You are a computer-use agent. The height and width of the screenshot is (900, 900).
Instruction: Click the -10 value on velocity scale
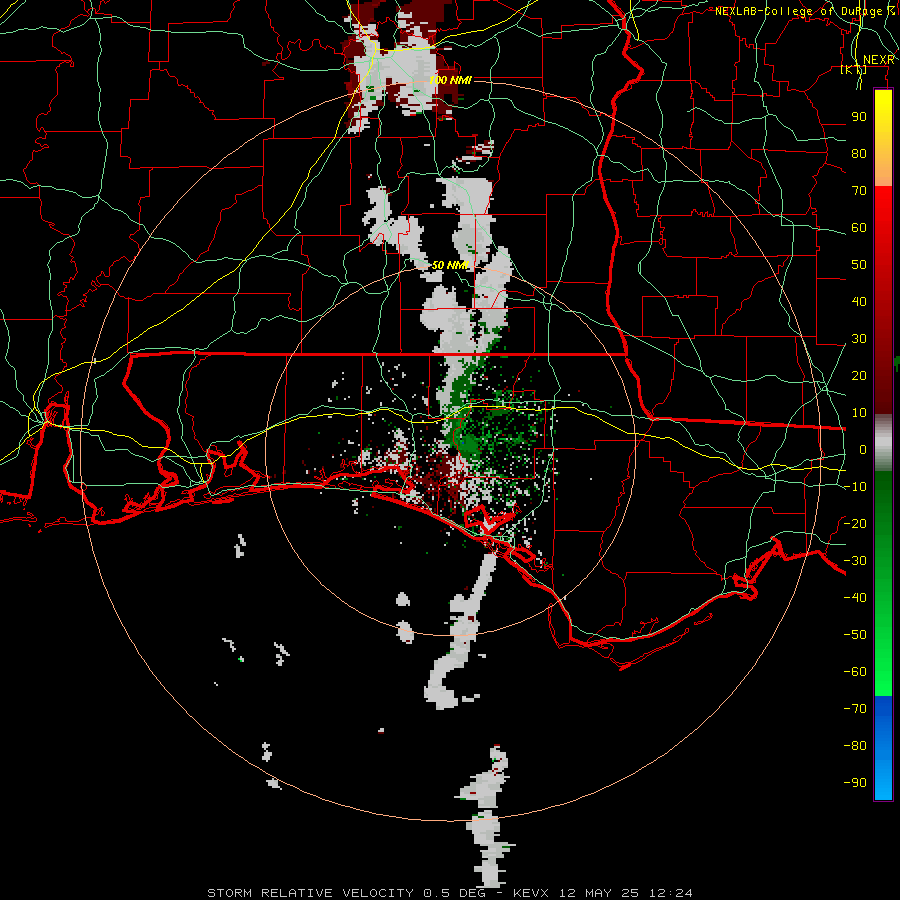tap(855, 487)
